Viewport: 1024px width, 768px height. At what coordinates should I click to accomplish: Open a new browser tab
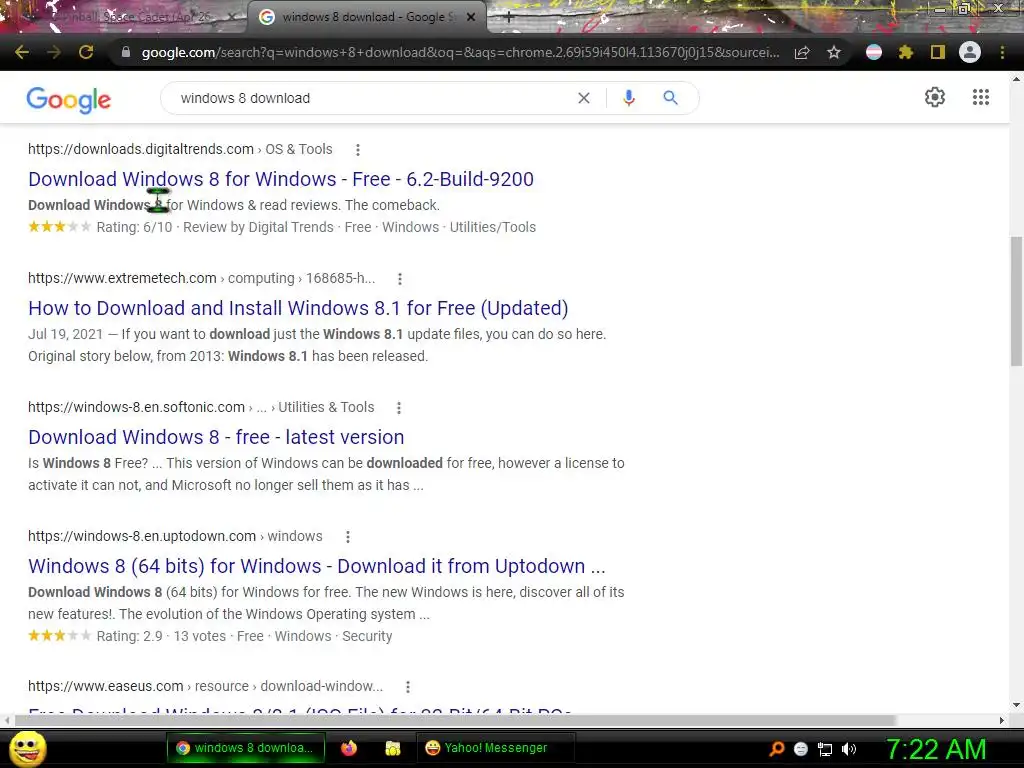[509, 17]
